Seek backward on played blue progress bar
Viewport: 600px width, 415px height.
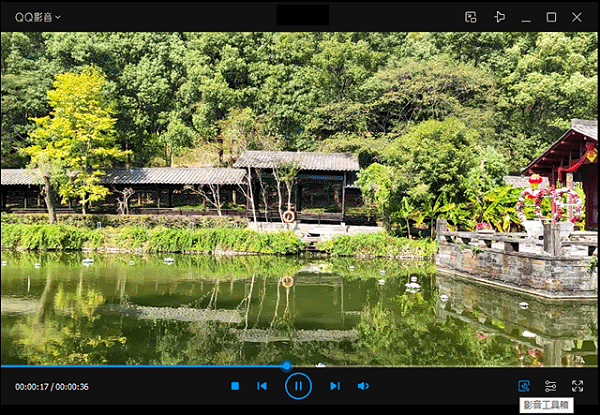click(140, 366)
